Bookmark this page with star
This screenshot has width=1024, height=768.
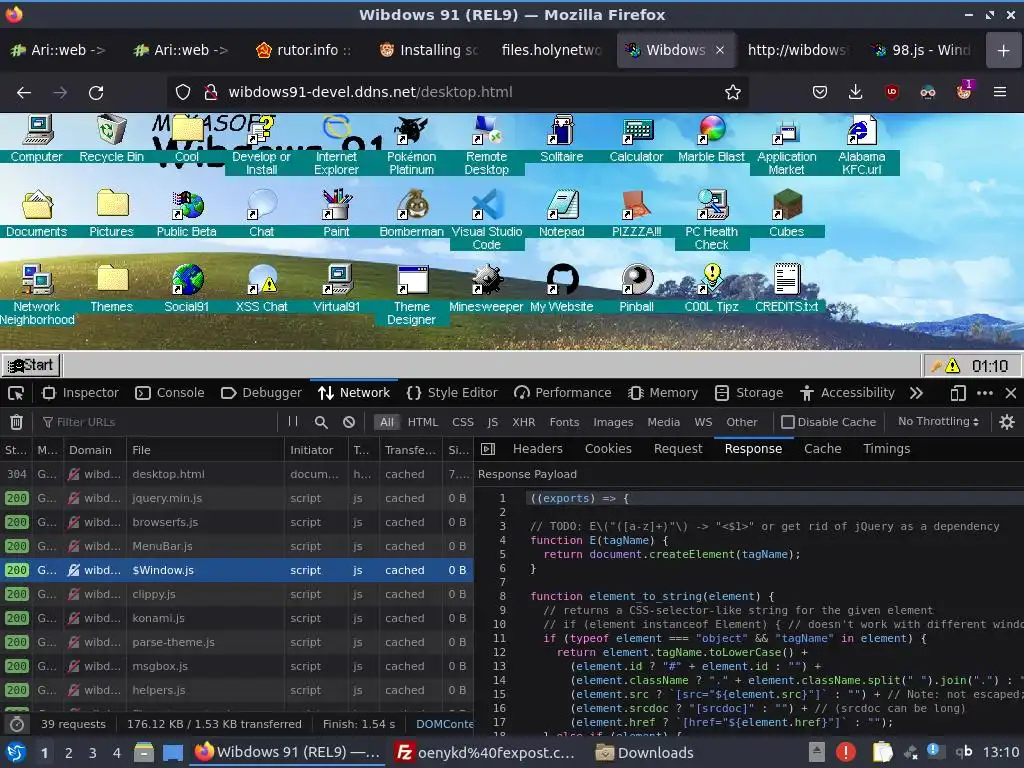point(733,92)
